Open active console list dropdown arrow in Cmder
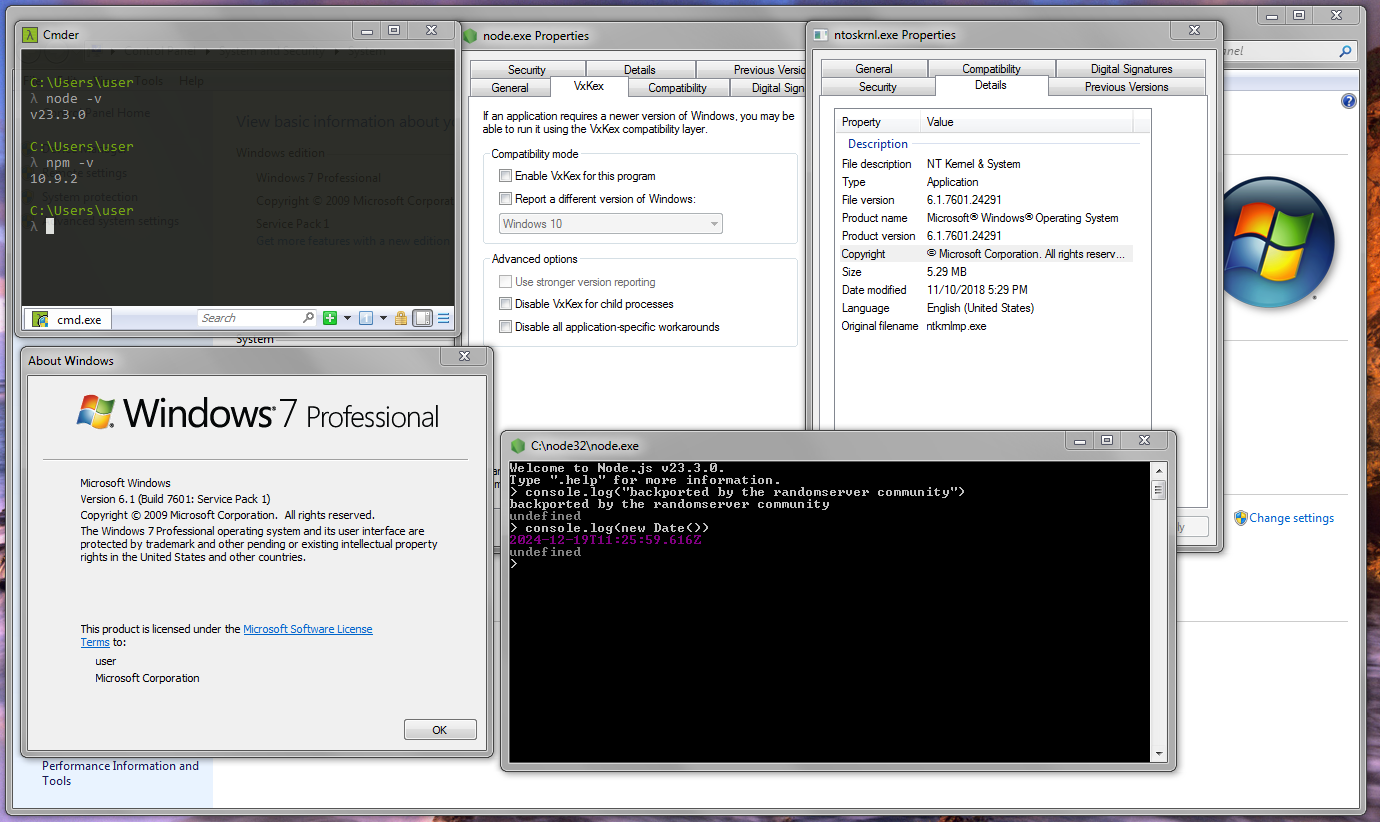 click(383, 318)
